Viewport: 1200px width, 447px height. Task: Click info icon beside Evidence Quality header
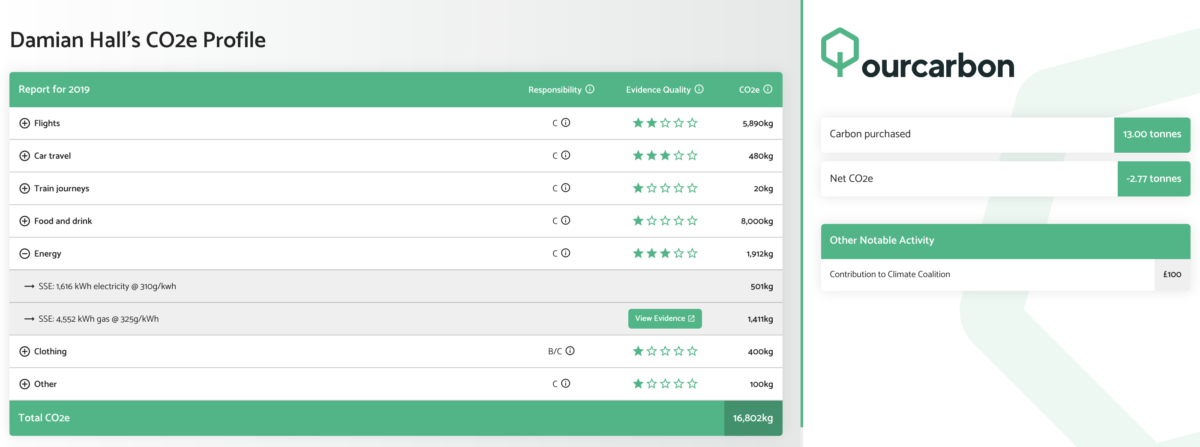(699, 89)
